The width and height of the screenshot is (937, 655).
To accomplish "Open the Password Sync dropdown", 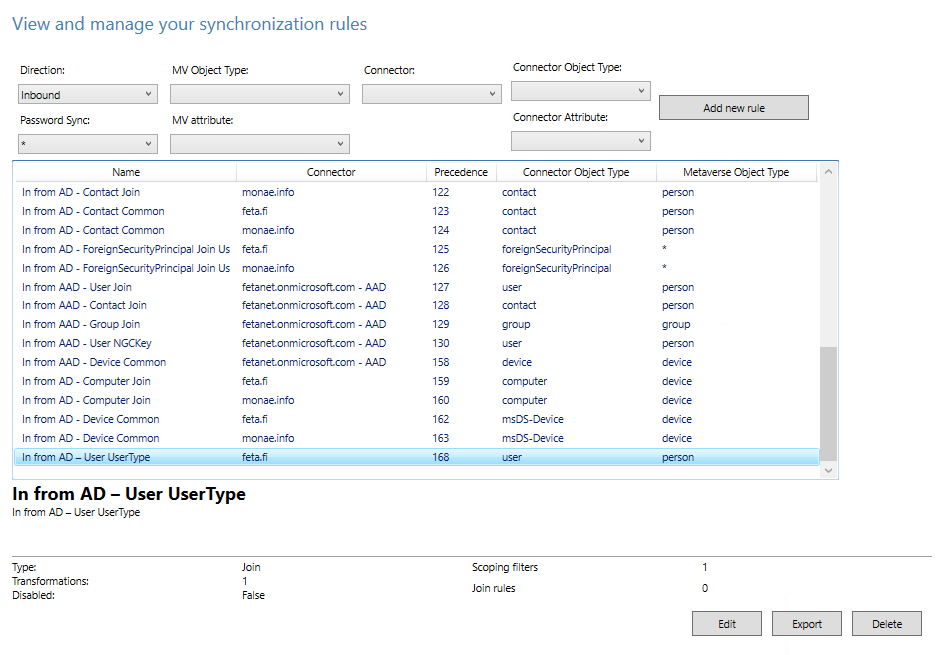I will point(88,145).
